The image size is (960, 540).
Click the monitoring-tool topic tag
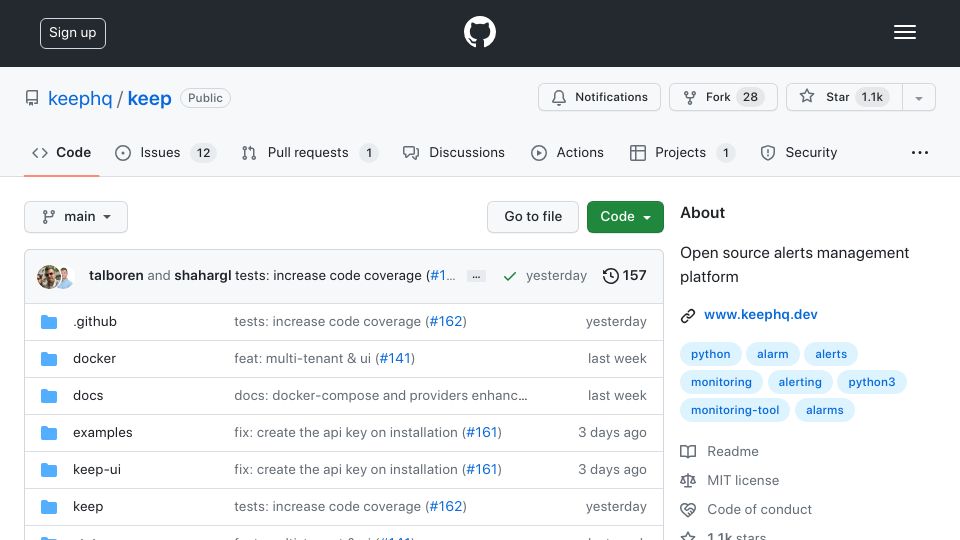[735, 410]
